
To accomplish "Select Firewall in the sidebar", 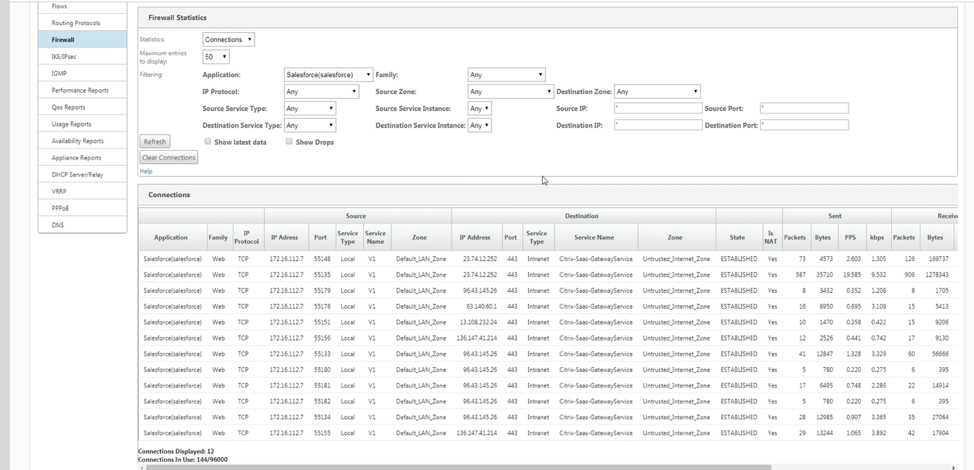I will pos(82,40).
